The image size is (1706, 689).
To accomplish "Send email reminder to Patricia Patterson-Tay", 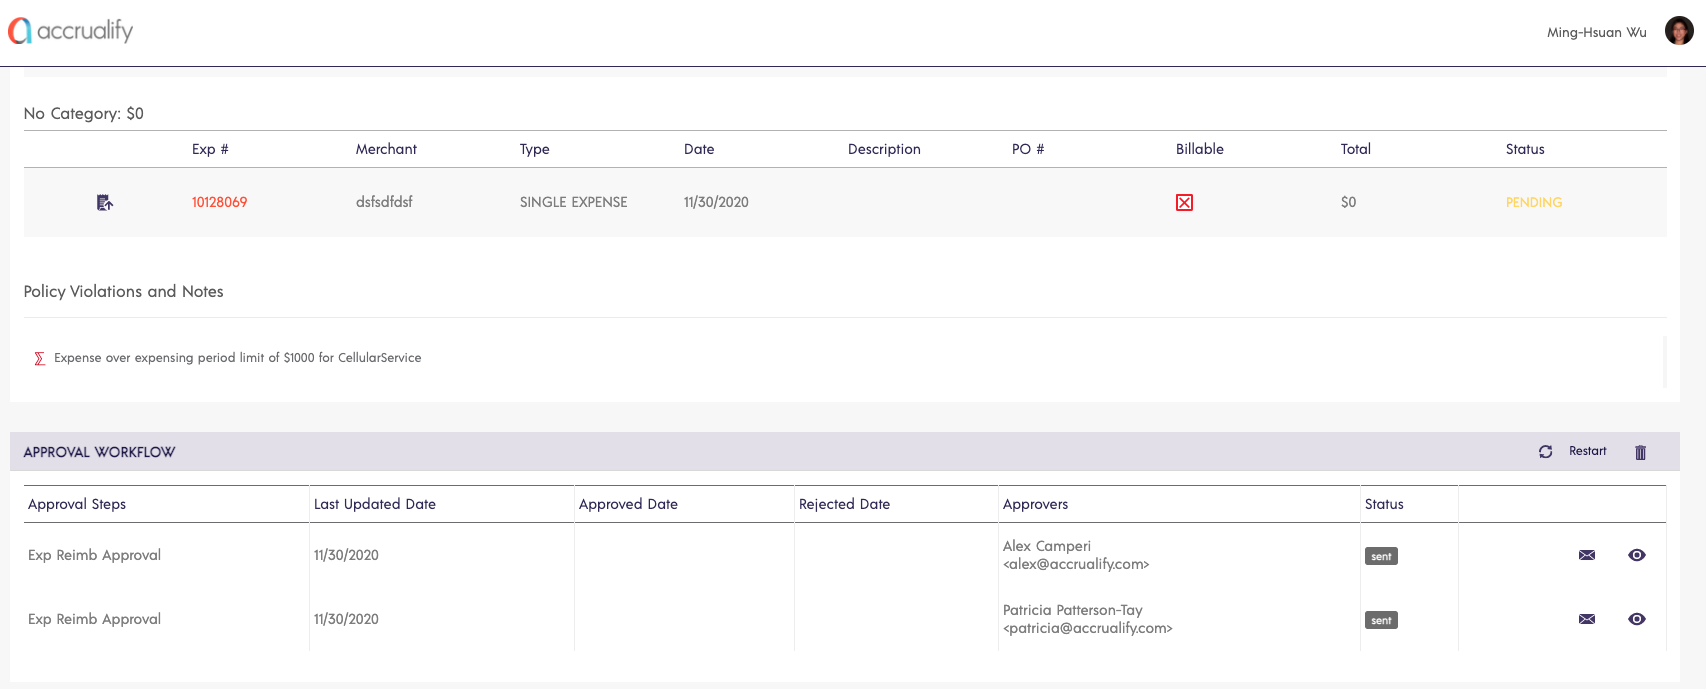I will tap(1586, 619).
